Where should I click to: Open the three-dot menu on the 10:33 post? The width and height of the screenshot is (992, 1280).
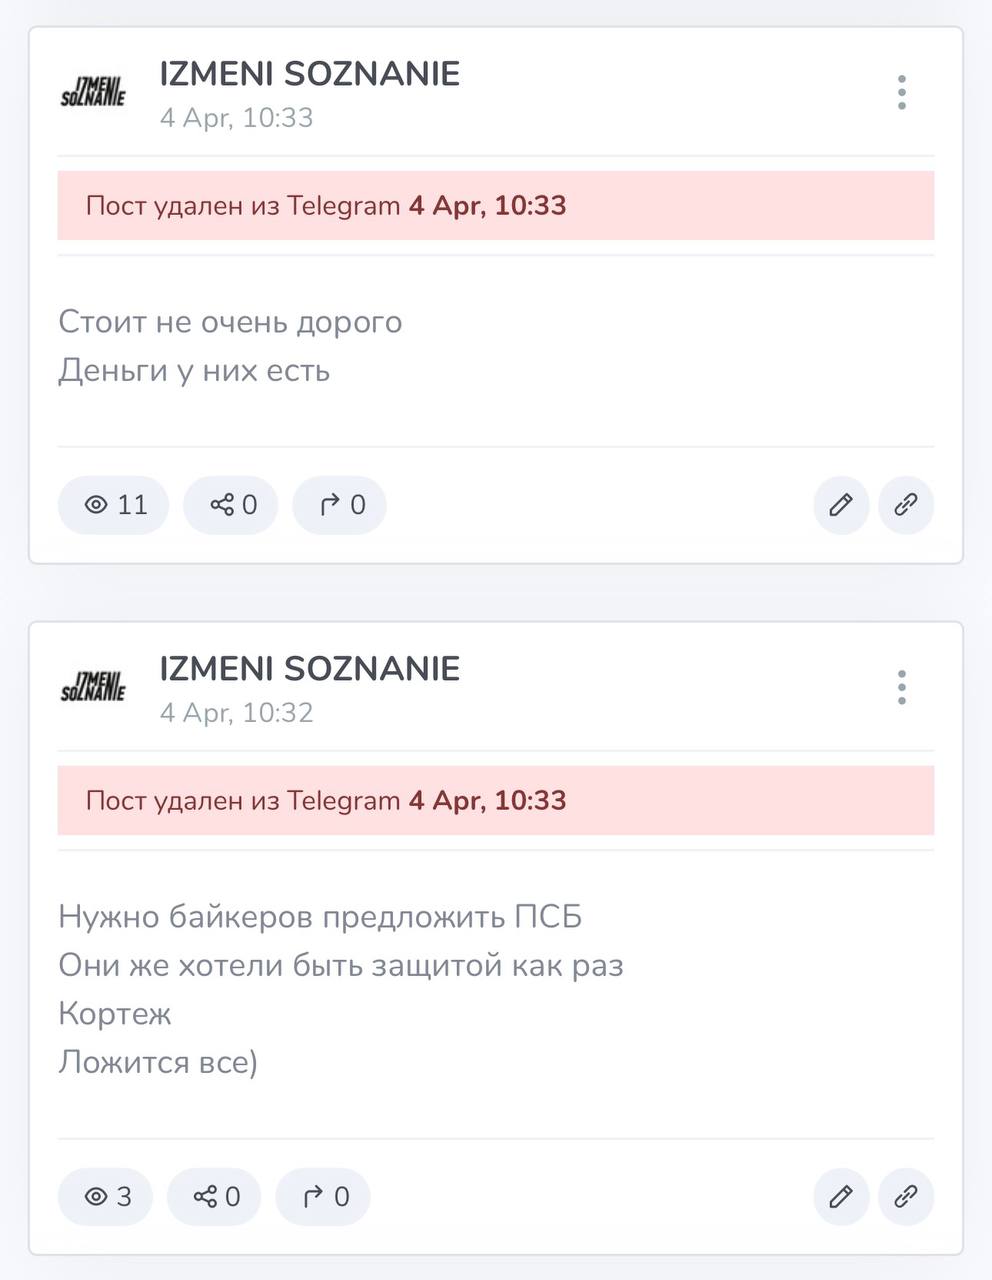point(902,92)
